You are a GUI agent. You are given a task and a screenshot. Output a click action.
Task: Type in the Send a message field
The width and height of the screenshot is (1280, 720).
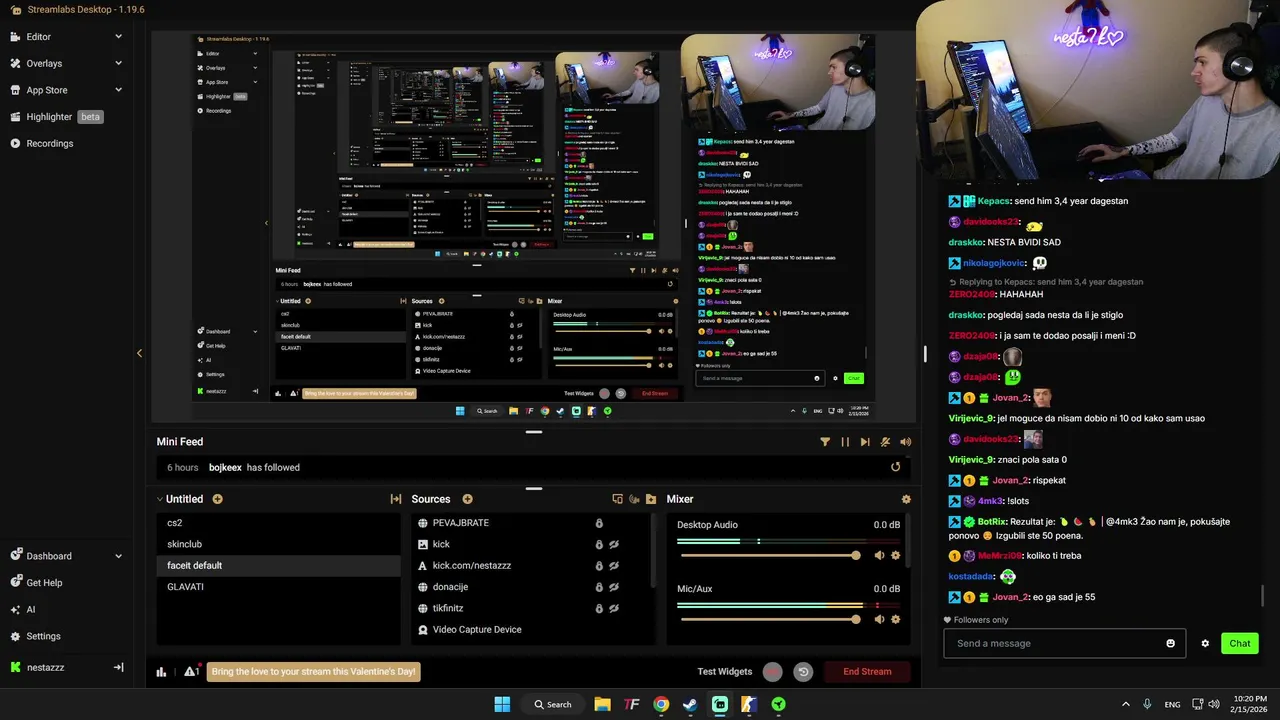tap(1055, 643)
